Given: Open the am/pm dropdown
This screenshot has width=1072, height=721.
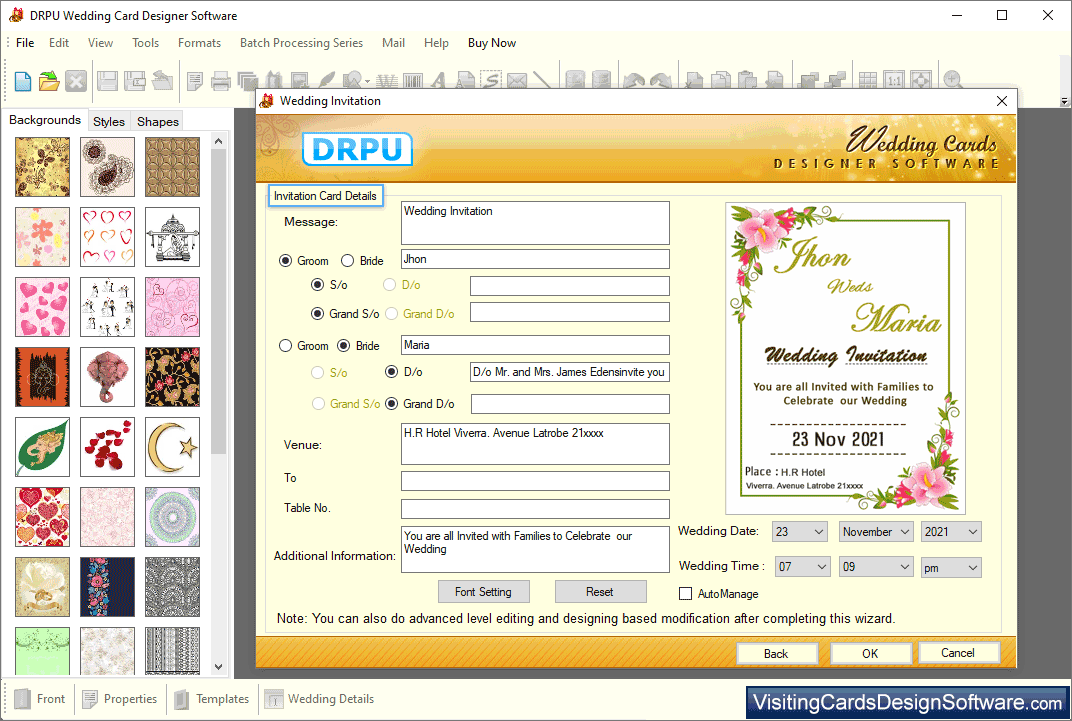Looking at the screenshot, I should coord(951,567).
